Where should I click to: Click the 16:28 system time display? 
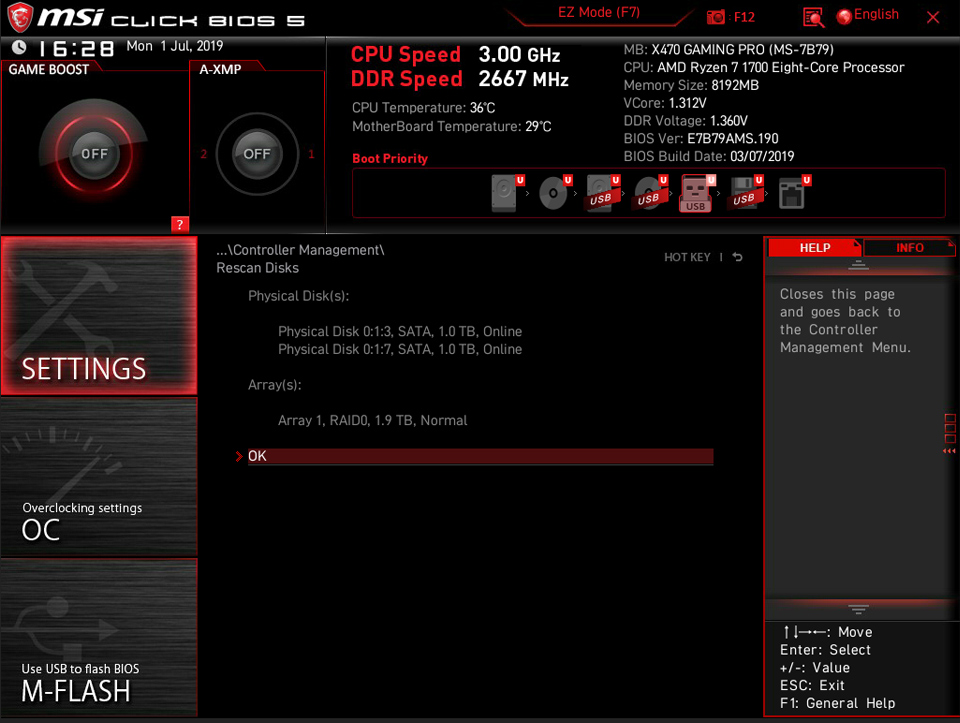(76, 48)
